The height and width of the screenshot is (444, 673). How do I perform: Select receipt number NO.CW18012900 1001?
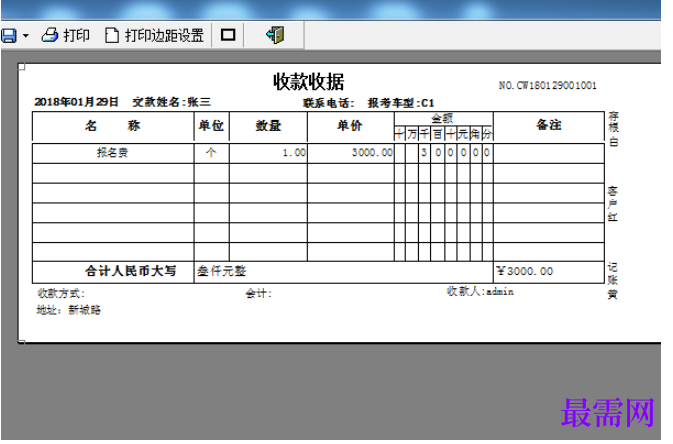coord(548,85)
